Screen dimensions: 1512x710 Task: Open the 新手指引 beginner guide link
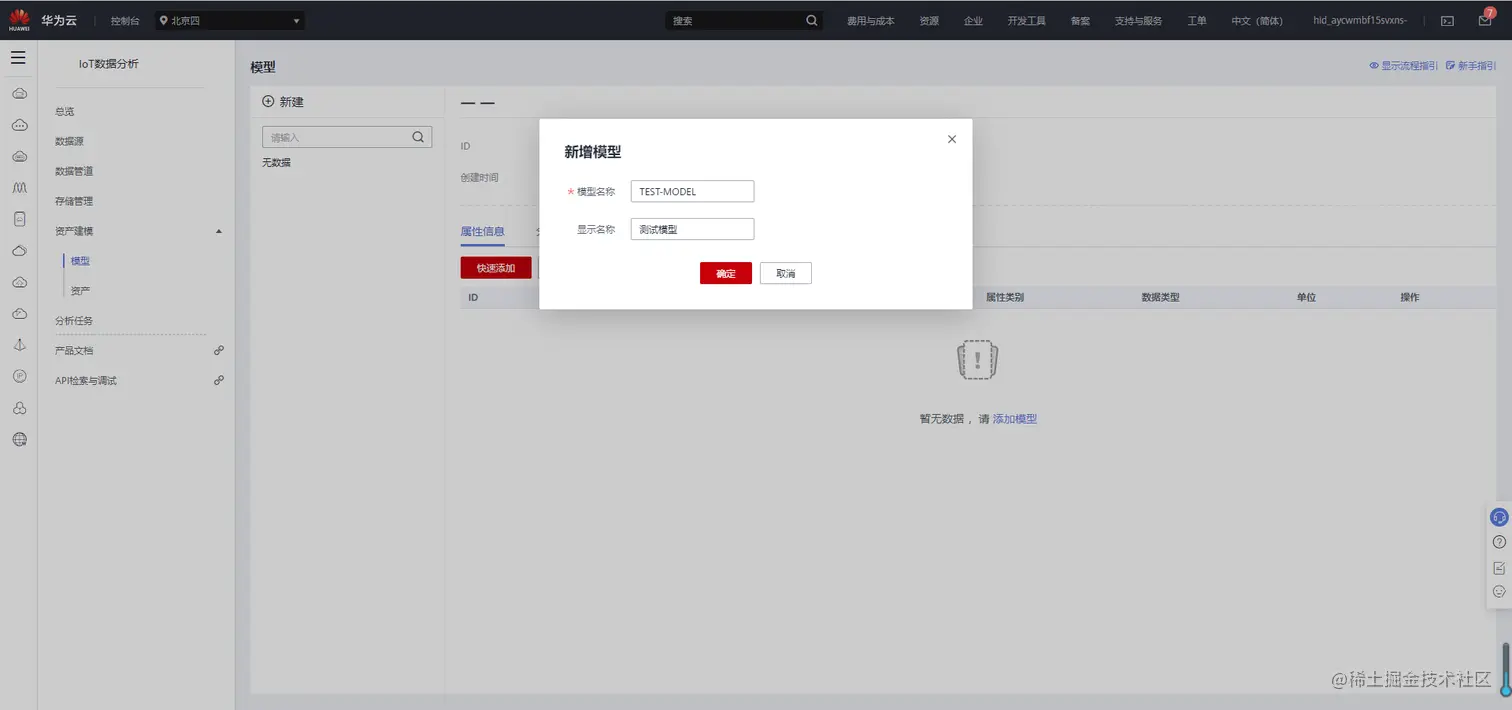click(1471, 66)
